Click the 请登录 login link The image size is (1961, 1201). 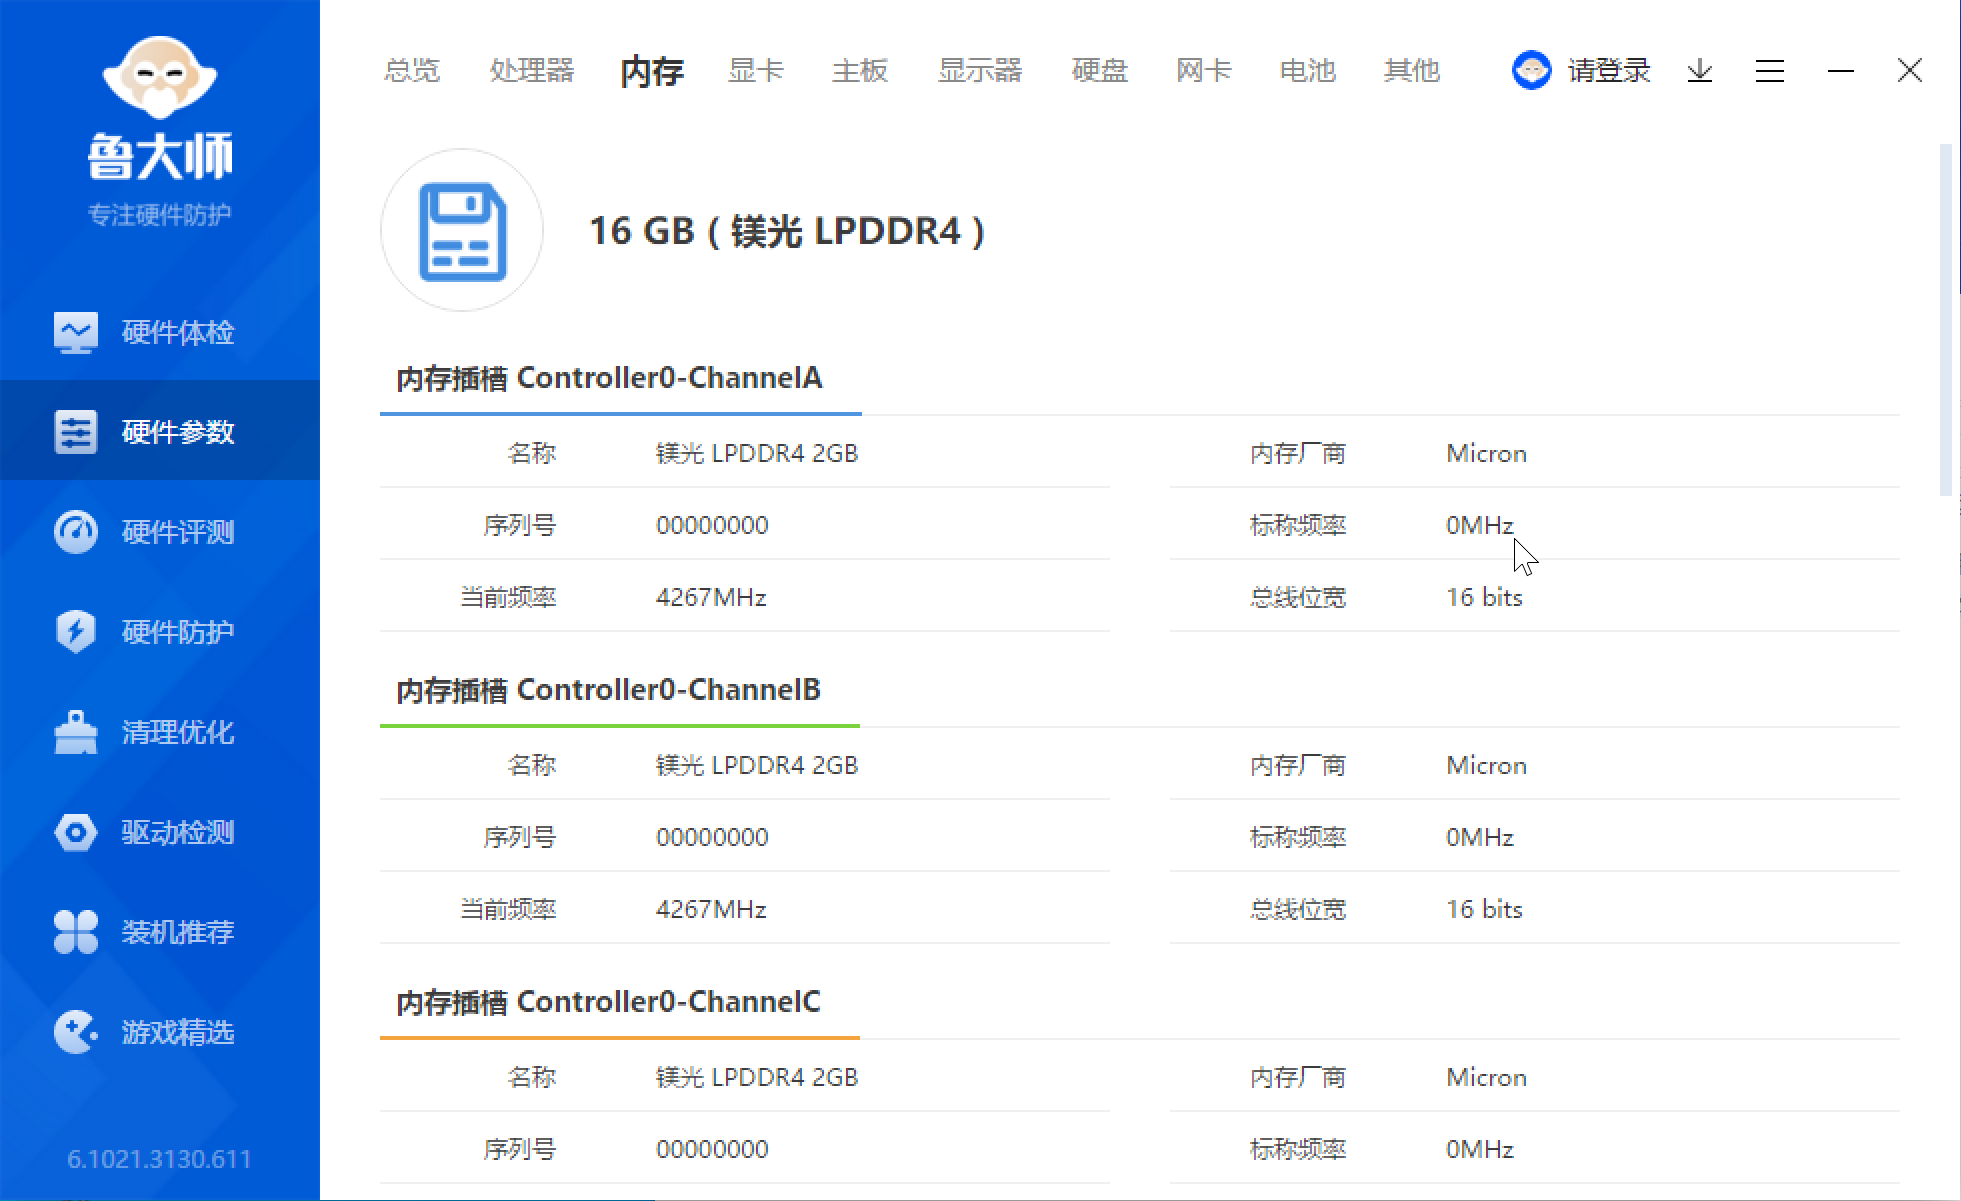coord(1609,70)
